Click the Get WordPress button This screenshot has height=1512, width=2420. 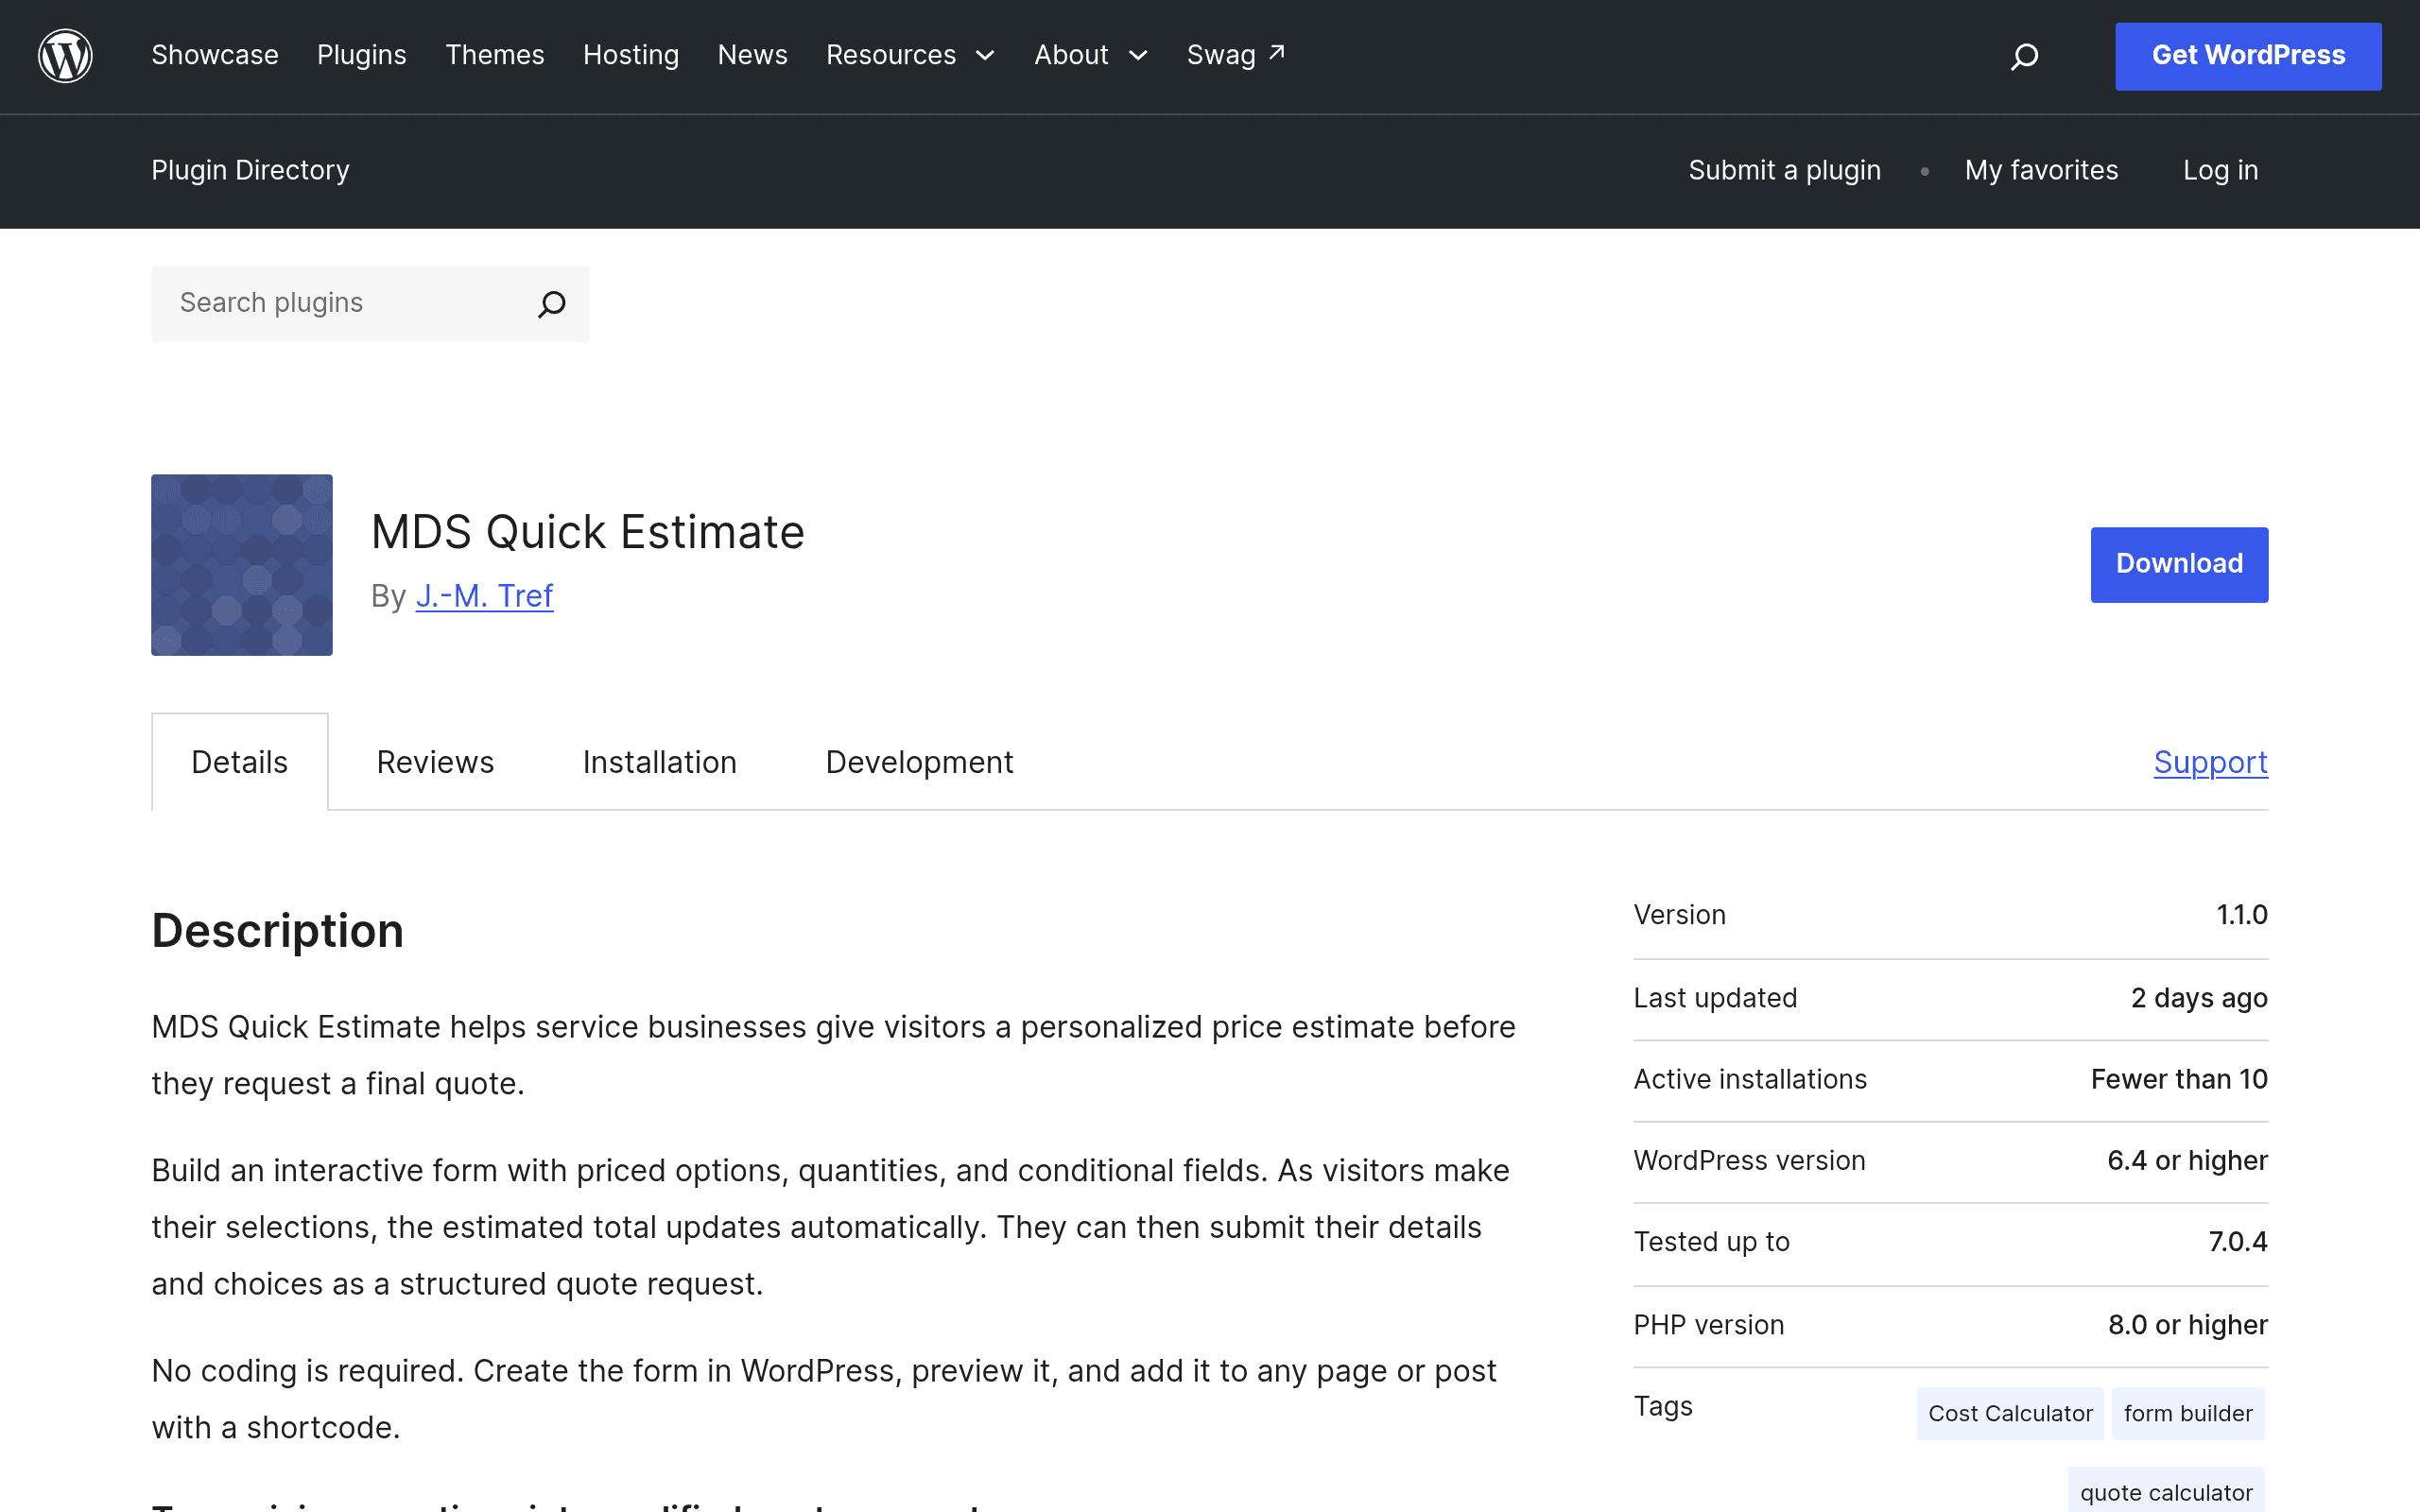click(x=2248, y=56)
